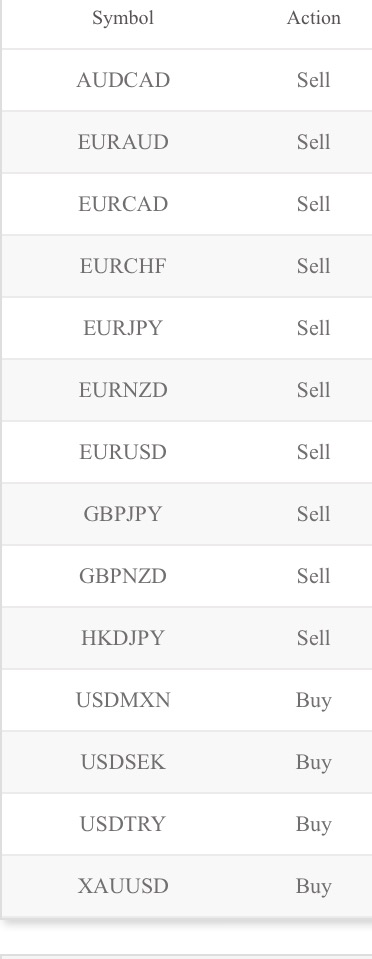Open the USDMXN symbol entry

(x=123, y=700)
